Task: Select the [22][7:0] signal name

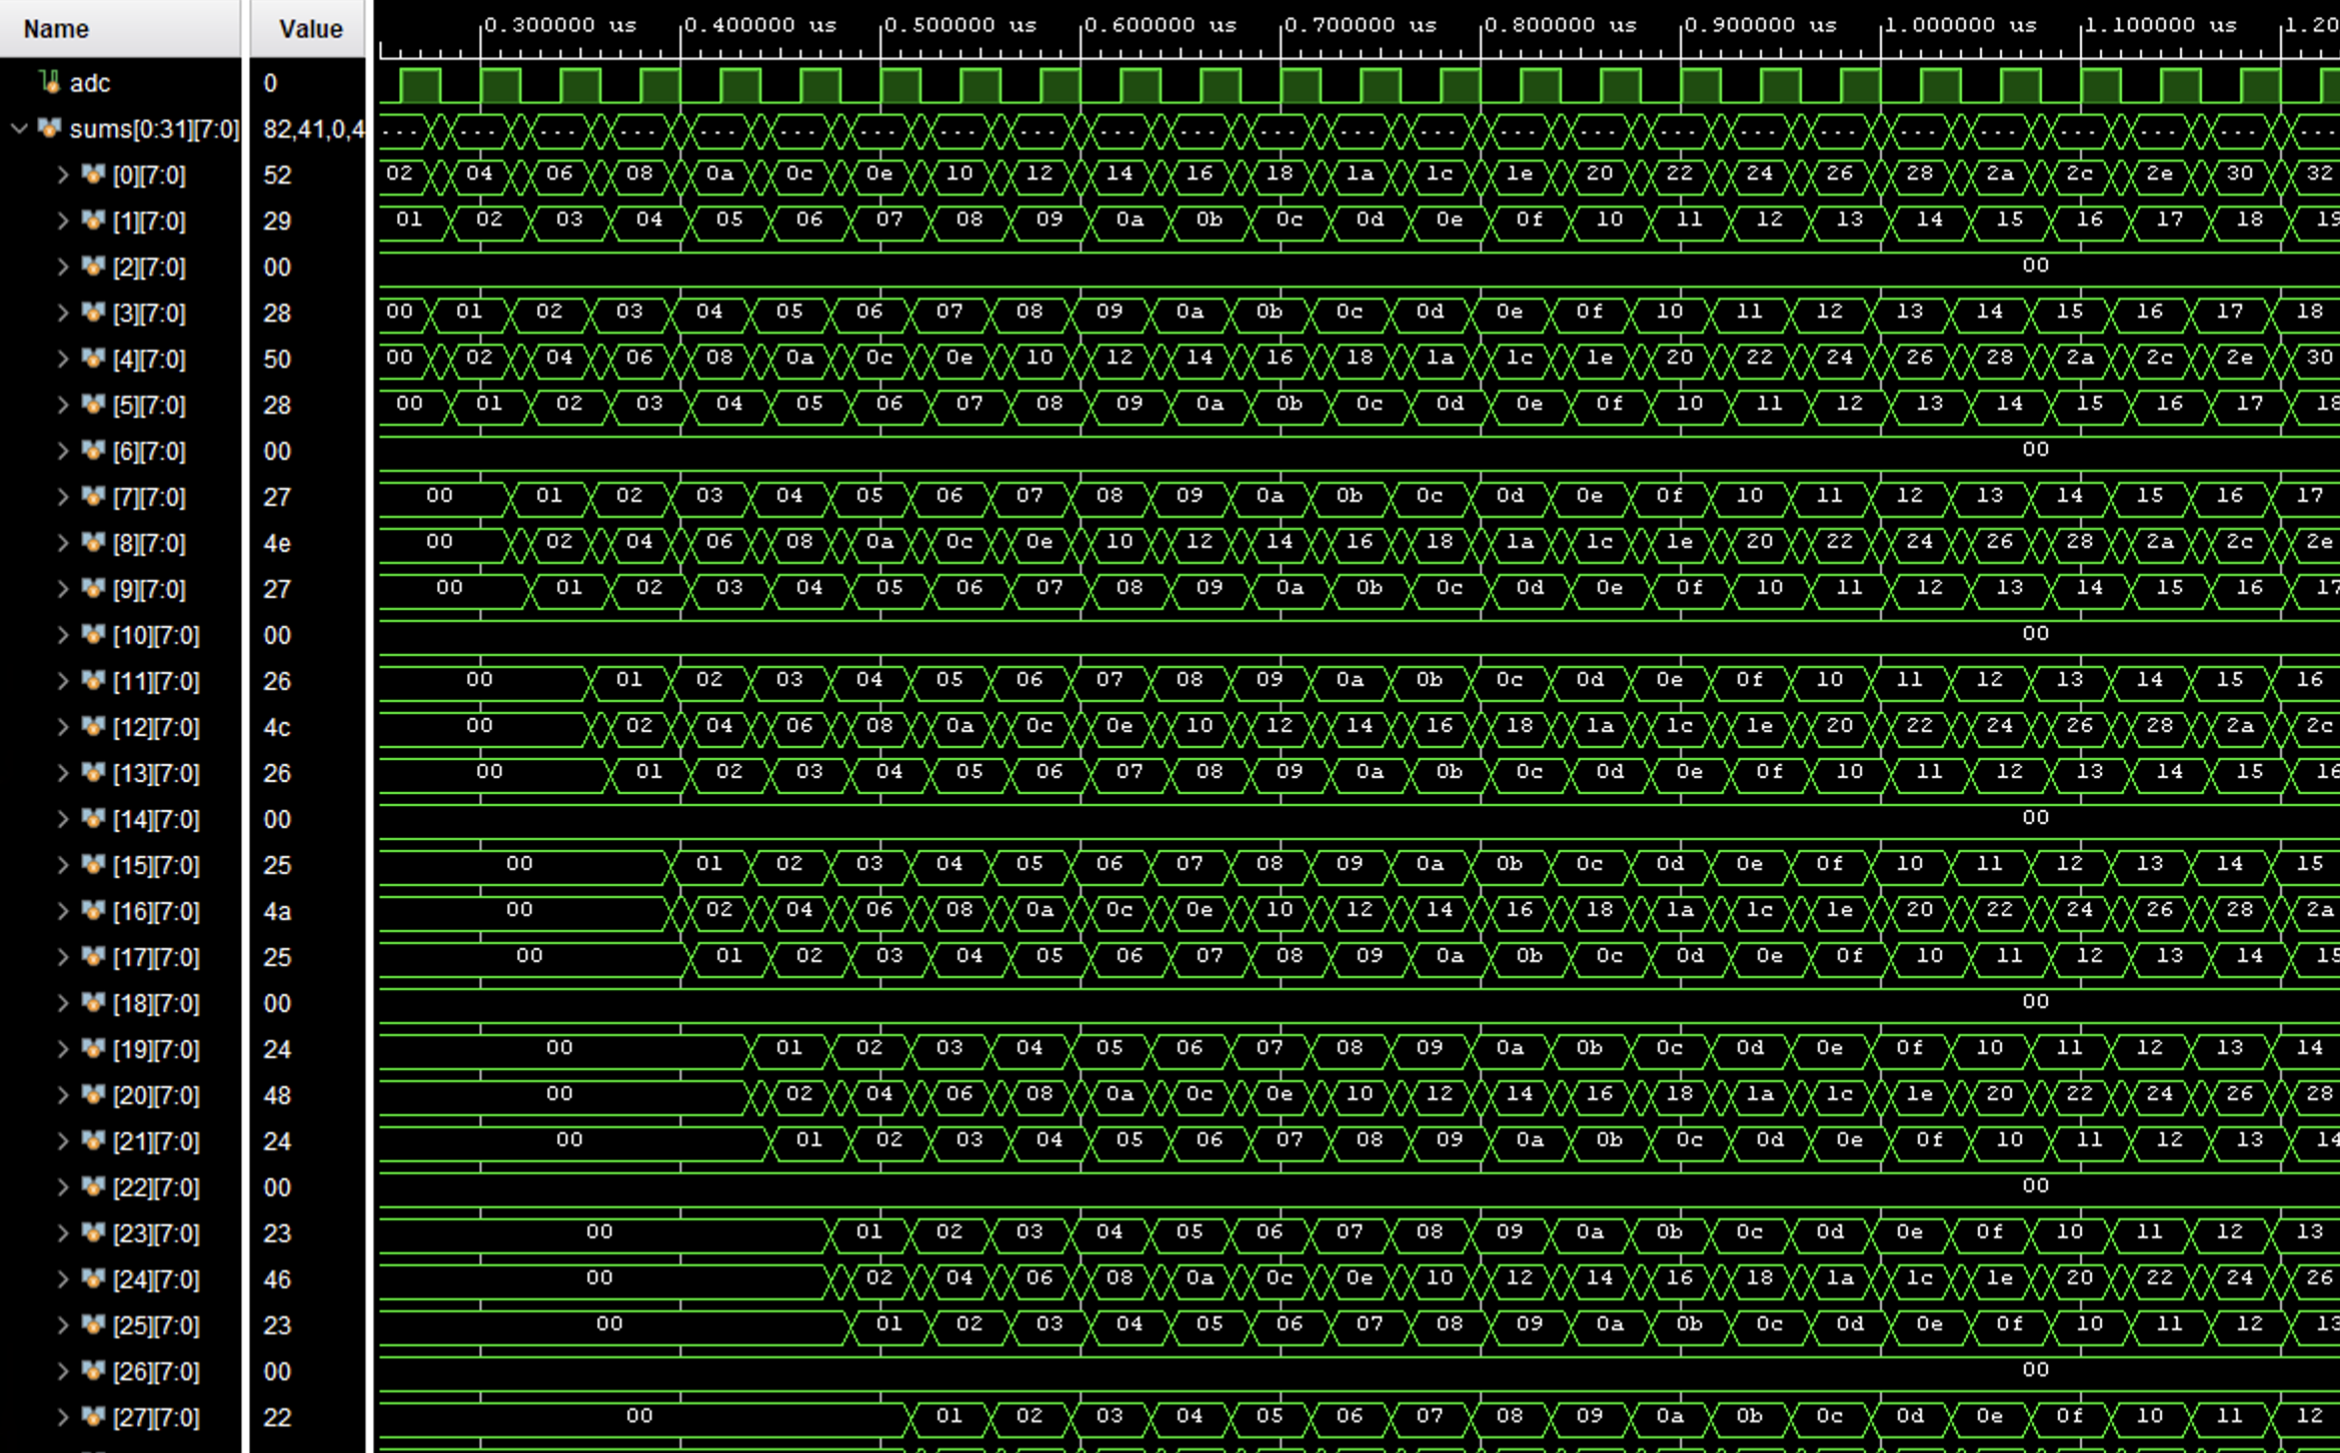Action: pyautogui.click(x=156, y=1187)
